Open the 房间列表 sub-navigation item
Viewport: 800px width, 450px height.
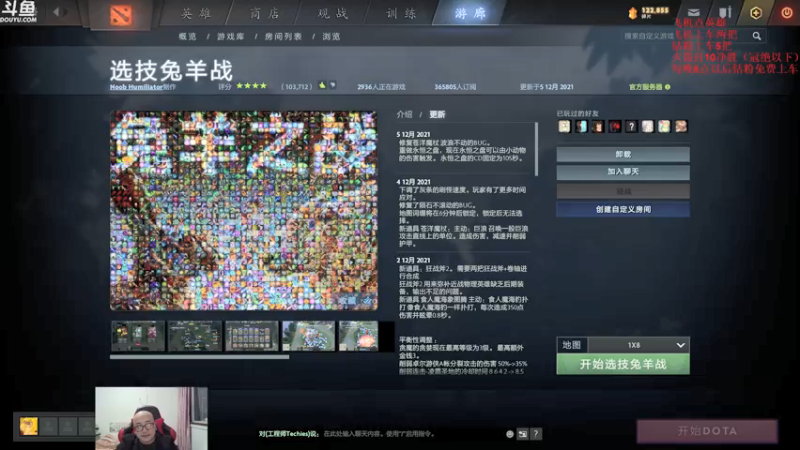[x=283, y=37]
